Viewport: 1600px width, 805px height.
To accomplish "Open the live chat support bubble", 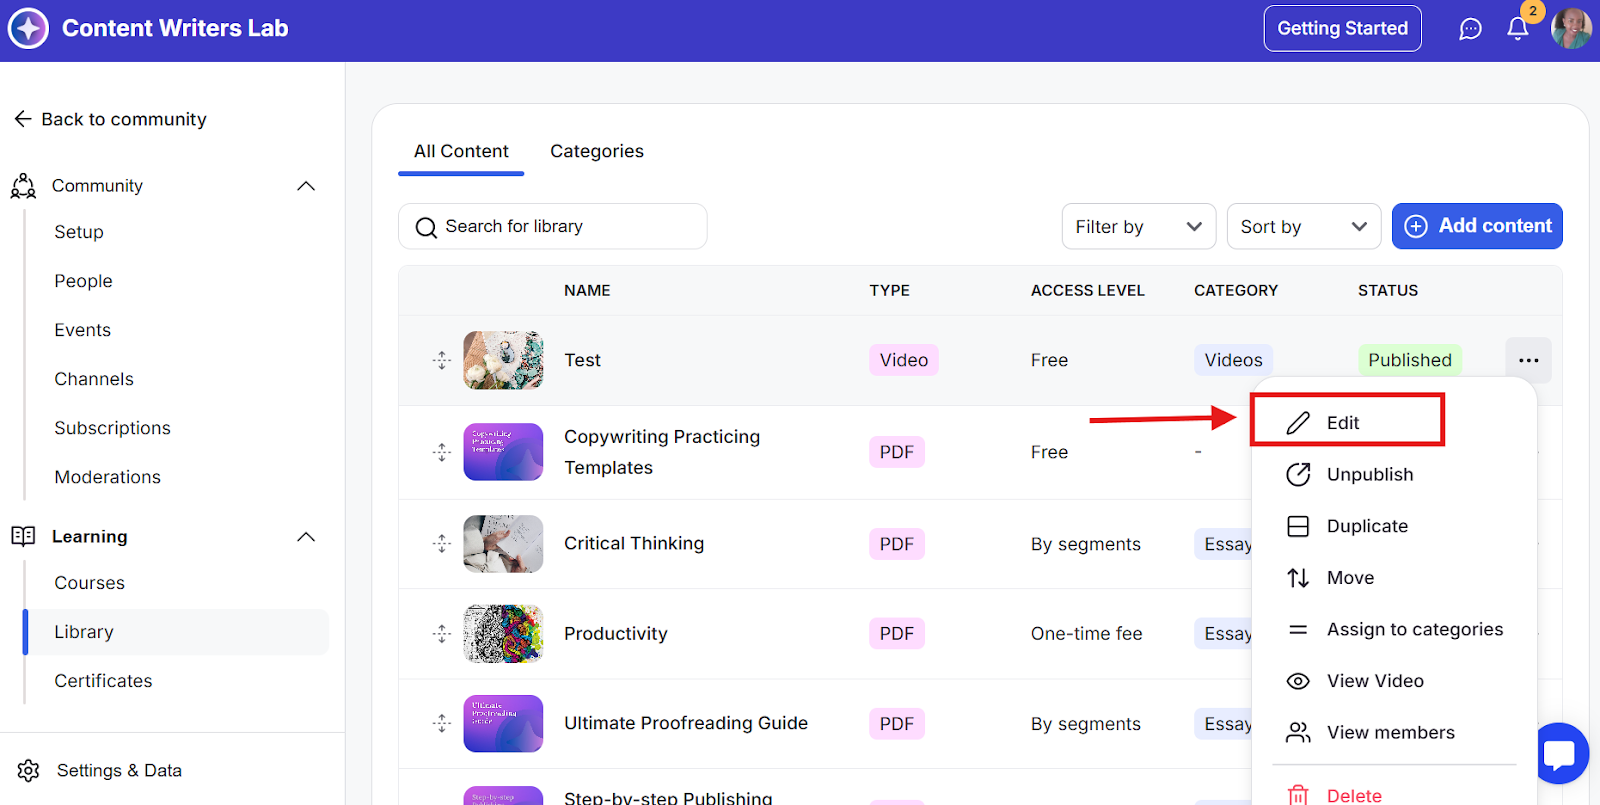I will pos(1559,753).
